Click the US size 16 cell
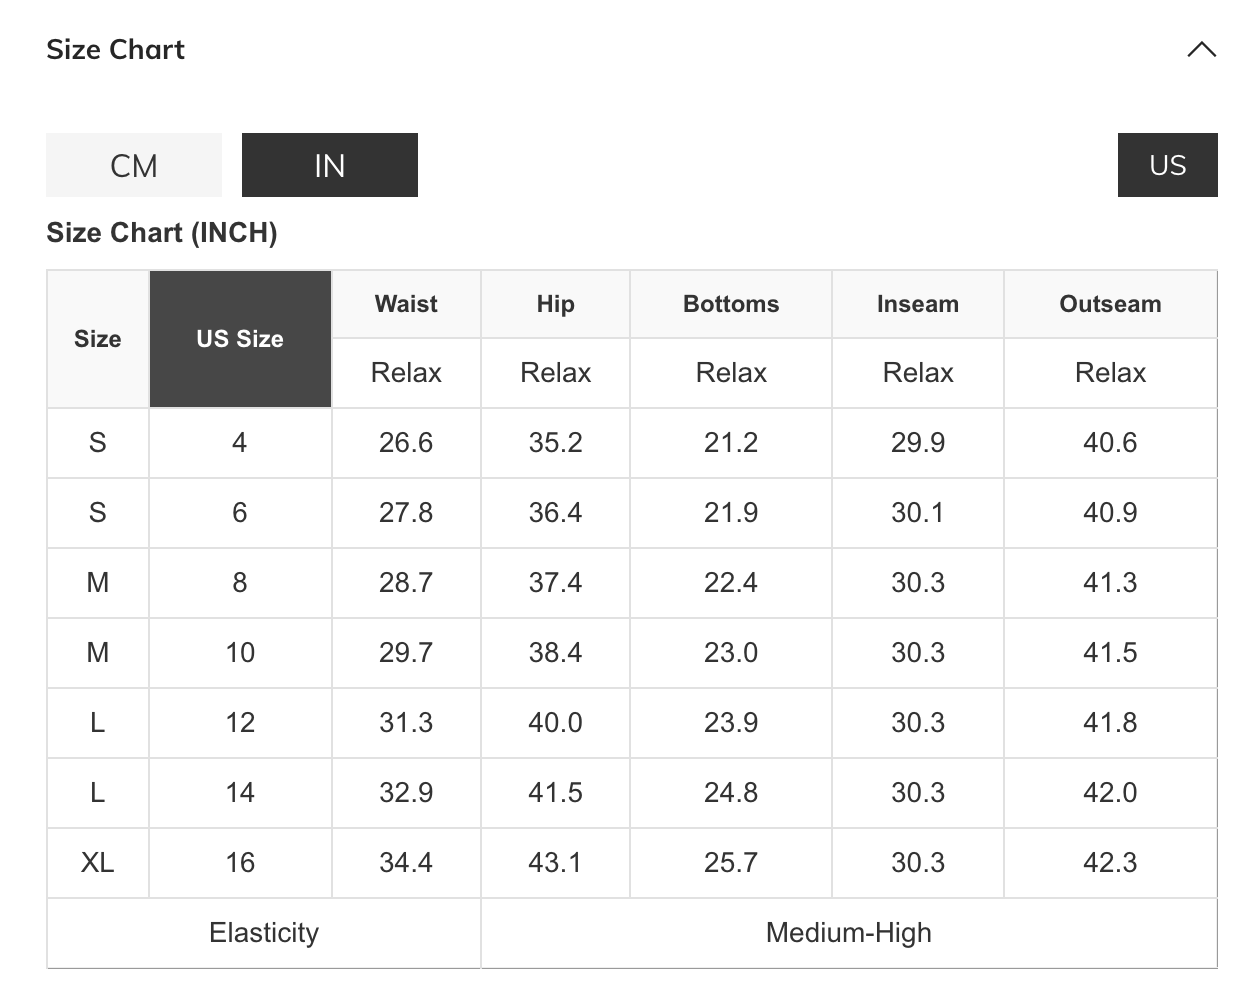The width and height of the screenshot is (1238, 994). 240,863
